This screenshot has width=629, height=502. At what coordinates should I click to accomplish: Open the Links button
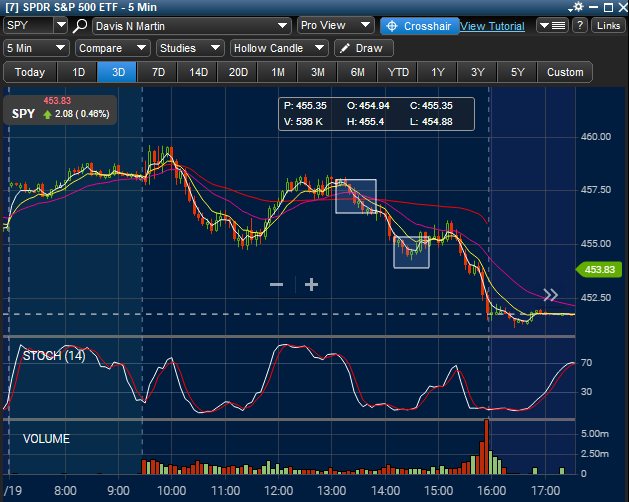(608, 26)
